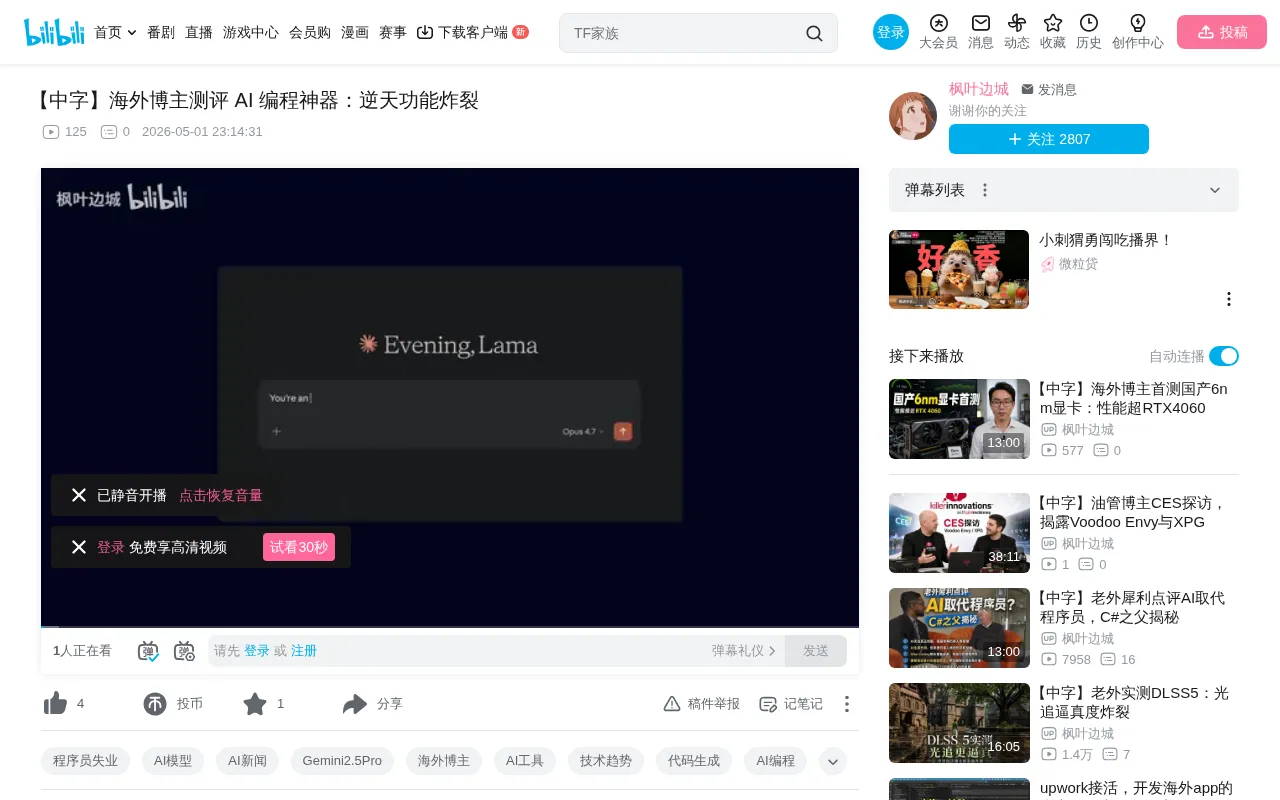Screen dimensions: 1280x800
Task: Click 投币 coin icon
Action: 155,704
